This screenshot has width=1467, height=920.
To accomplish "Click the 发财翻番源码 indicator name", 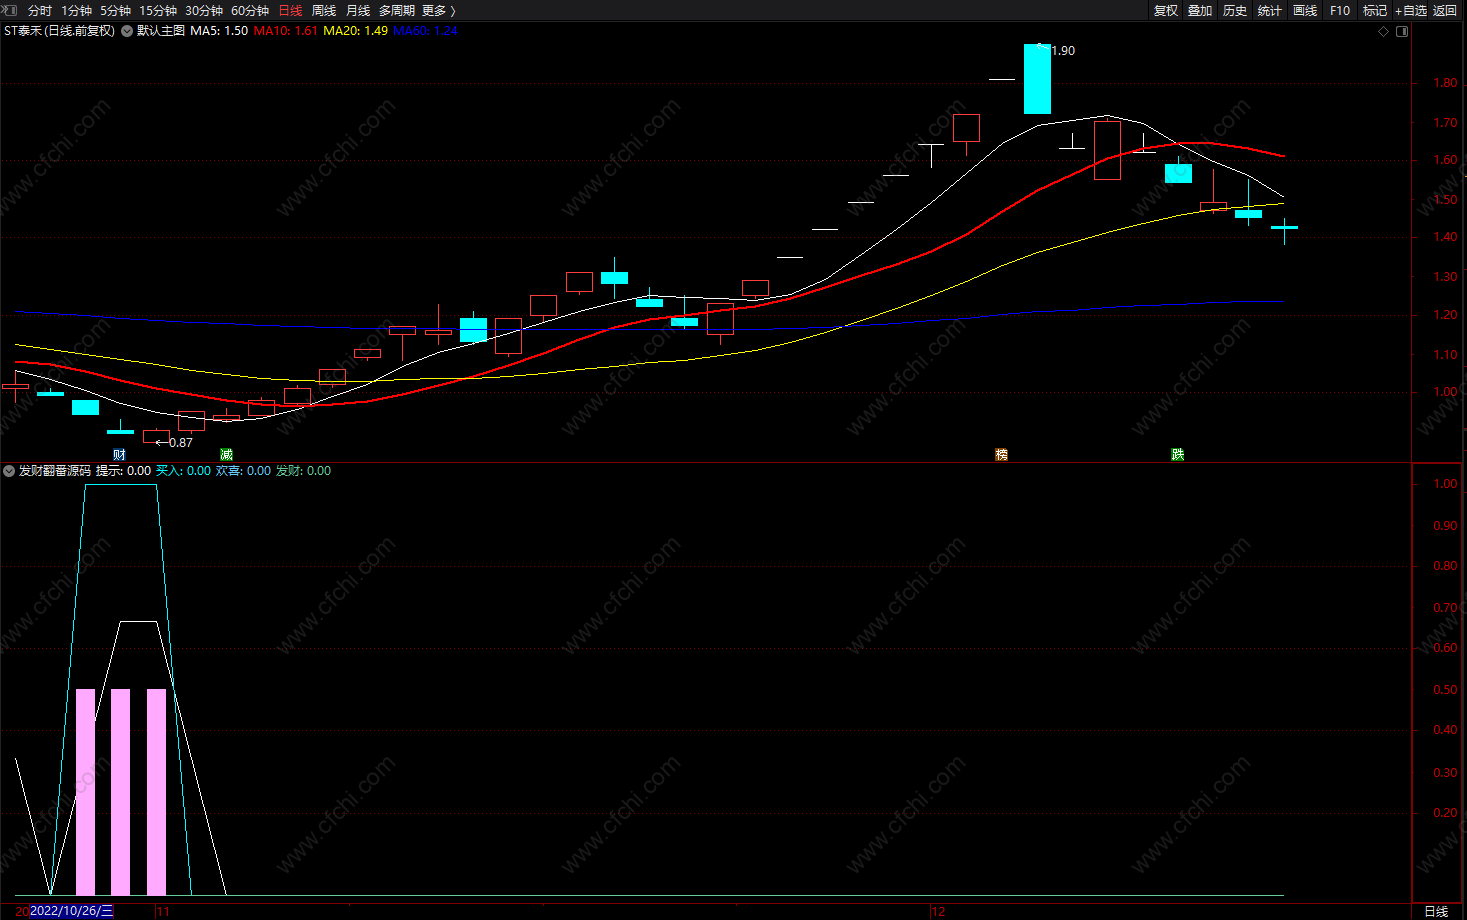I will point(55,471).
